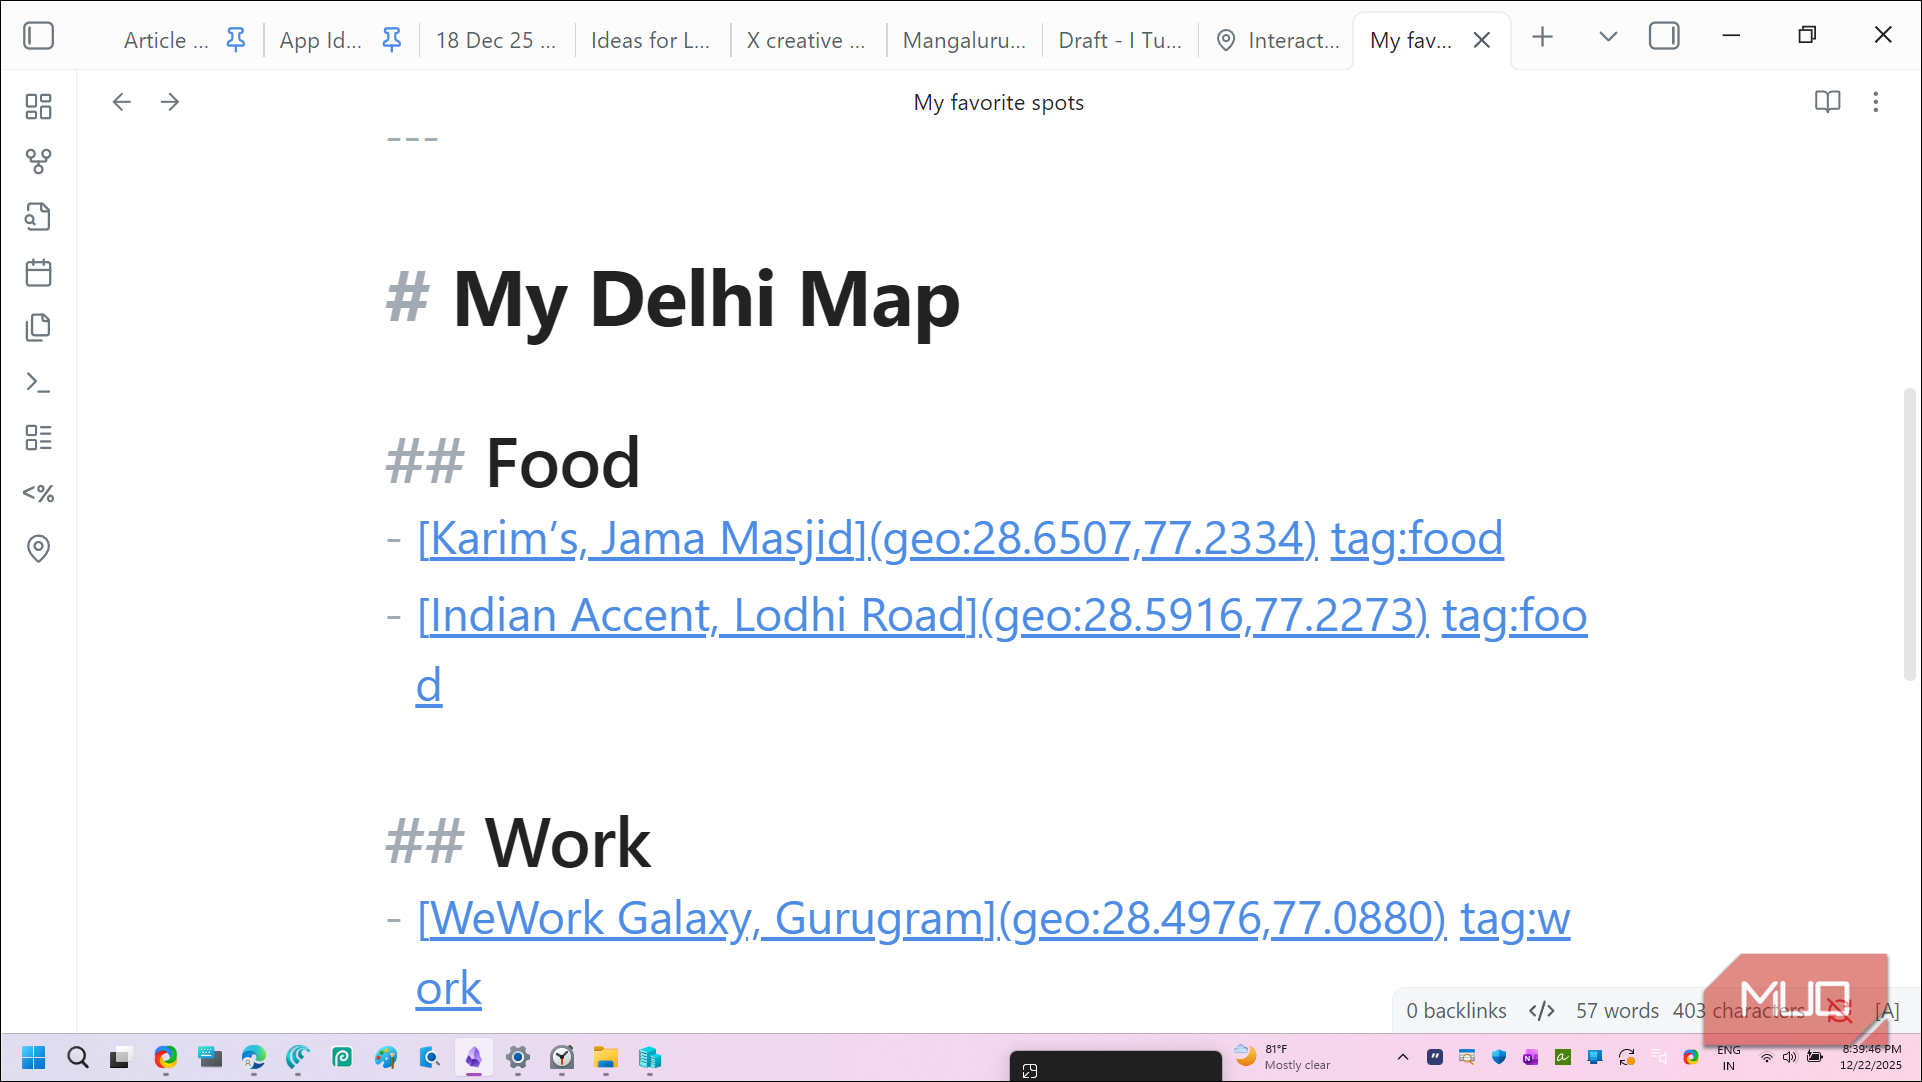Navigate forward with the right arrow
This screenshot has width=1922, height=1082.
[170, 102]
